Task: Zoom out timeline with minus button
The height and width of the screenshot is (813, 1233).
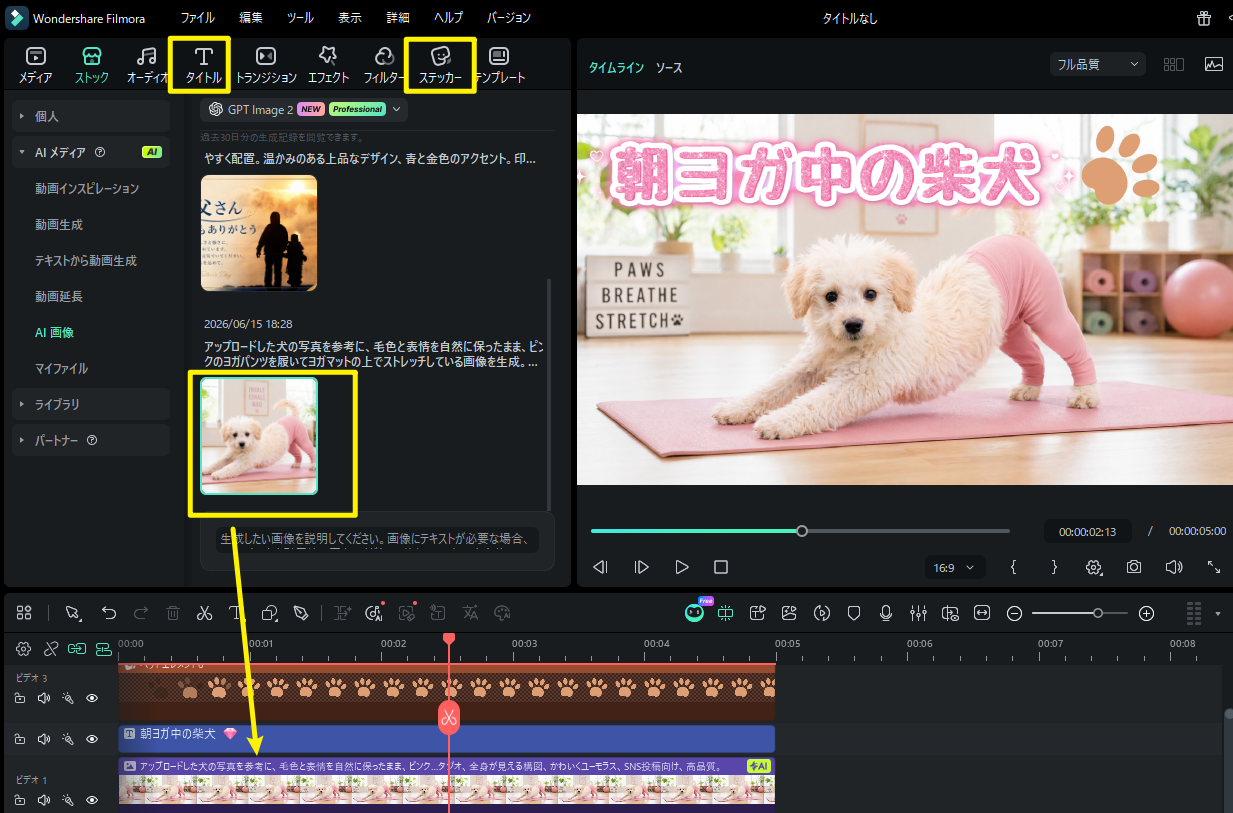Action: 1014,613
